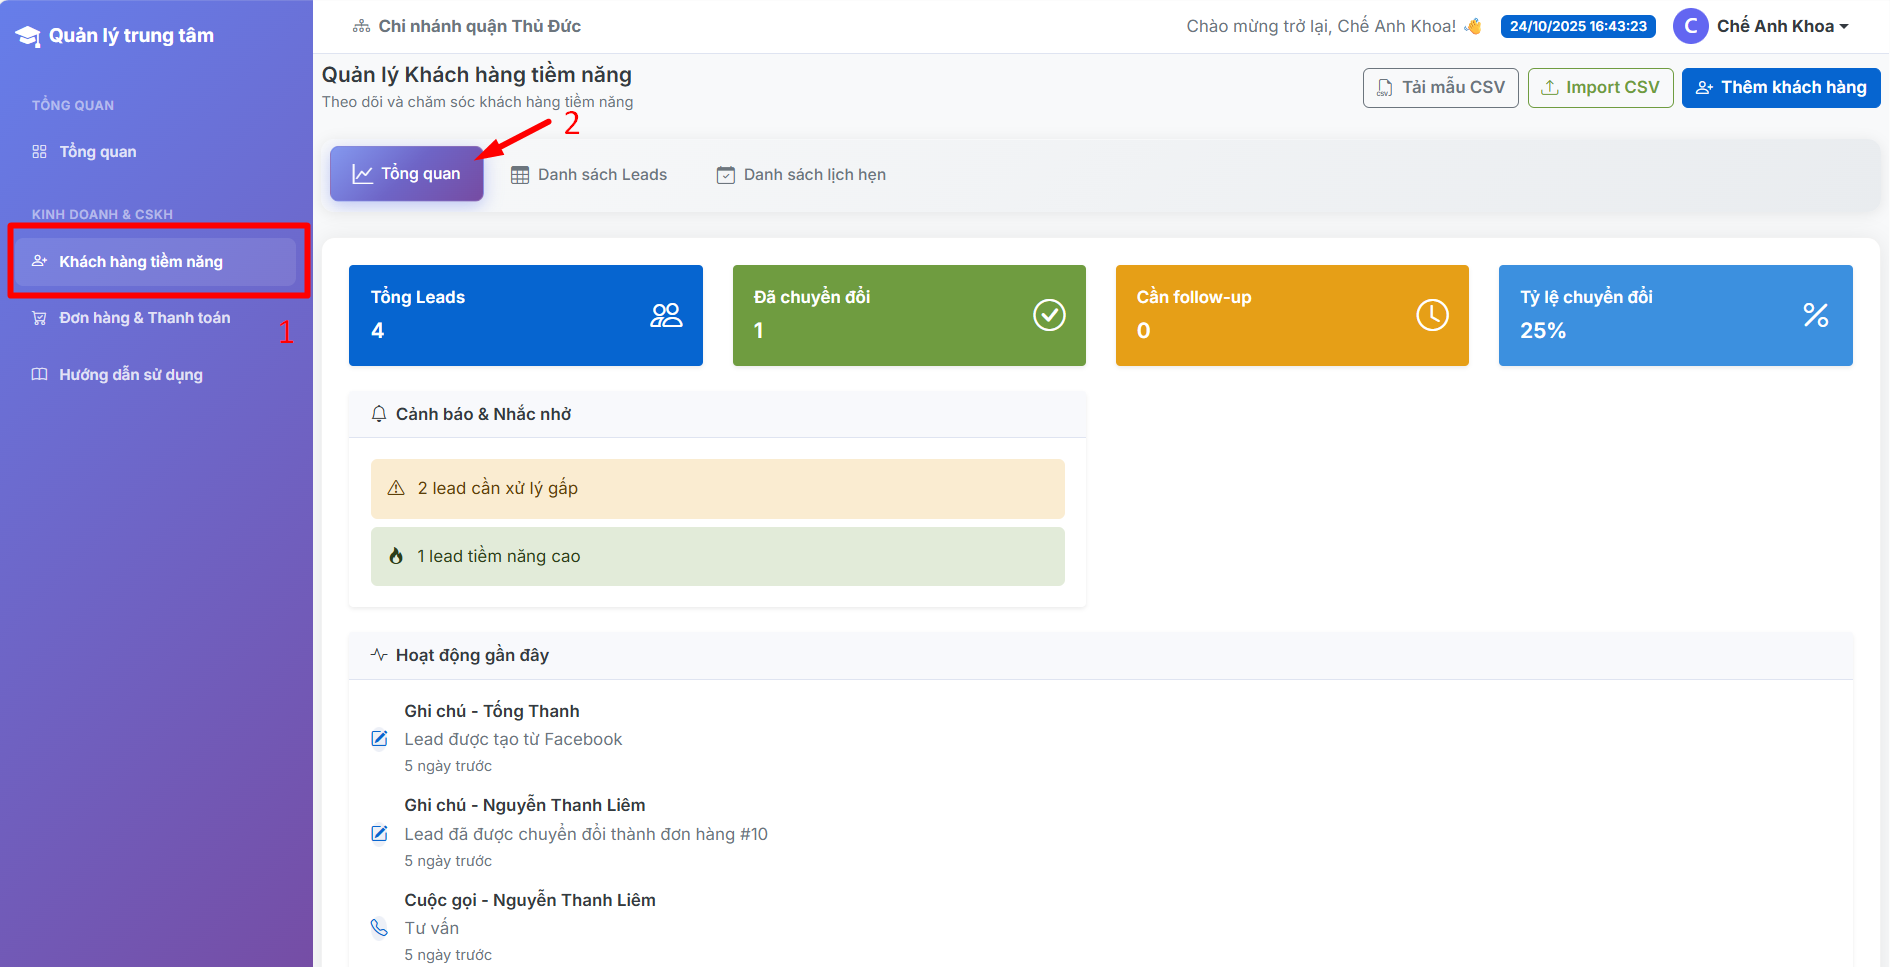Switch to the Danh sách Leads tab
The width and height of the screenshot is (1890, 967).
pos(589,175)
